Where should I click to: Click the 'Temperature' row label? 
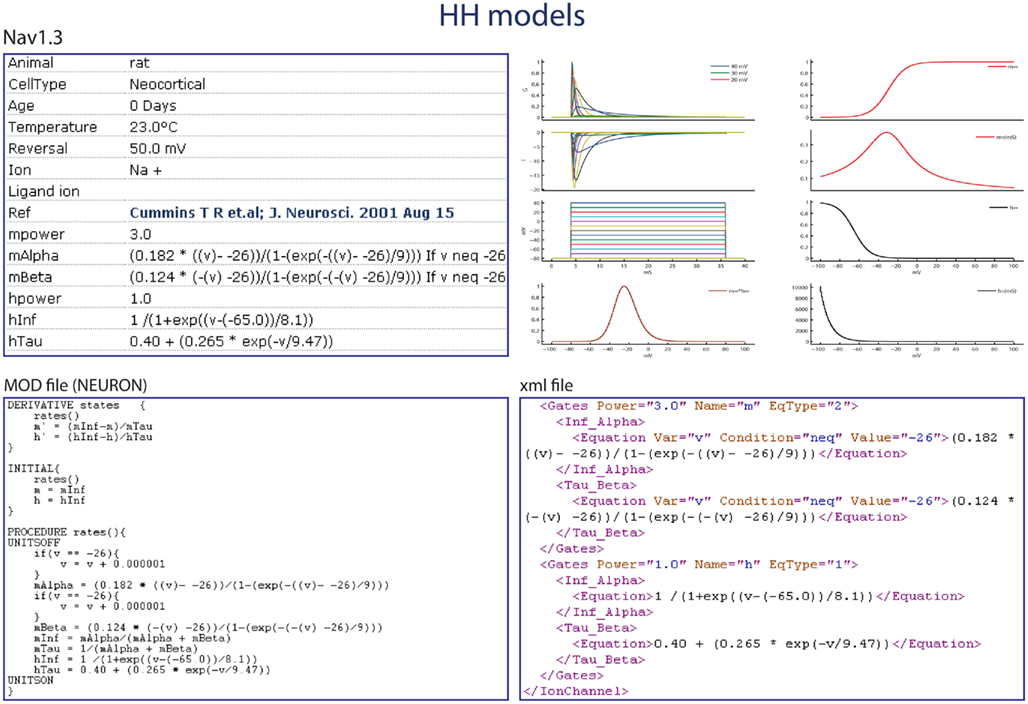[52, 127]
